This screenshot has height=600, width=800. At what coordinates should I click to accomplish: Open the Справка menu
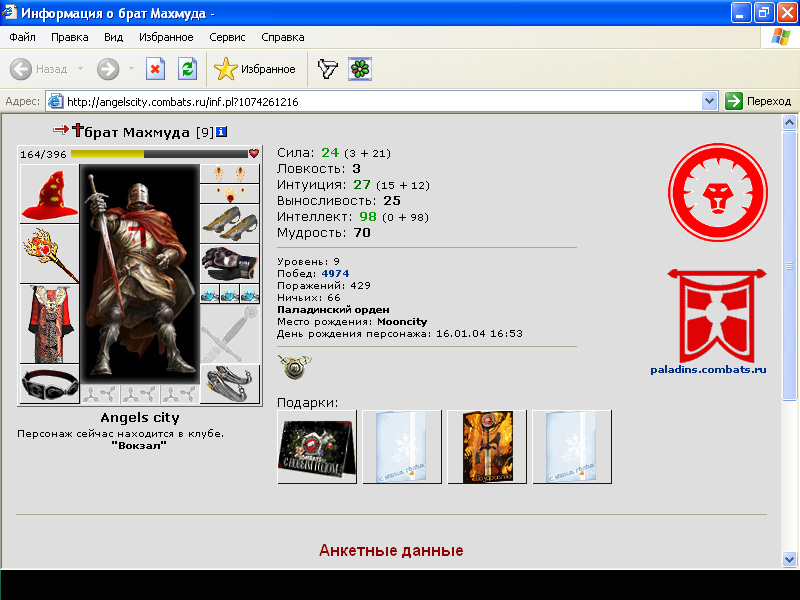tap(283, 37)
